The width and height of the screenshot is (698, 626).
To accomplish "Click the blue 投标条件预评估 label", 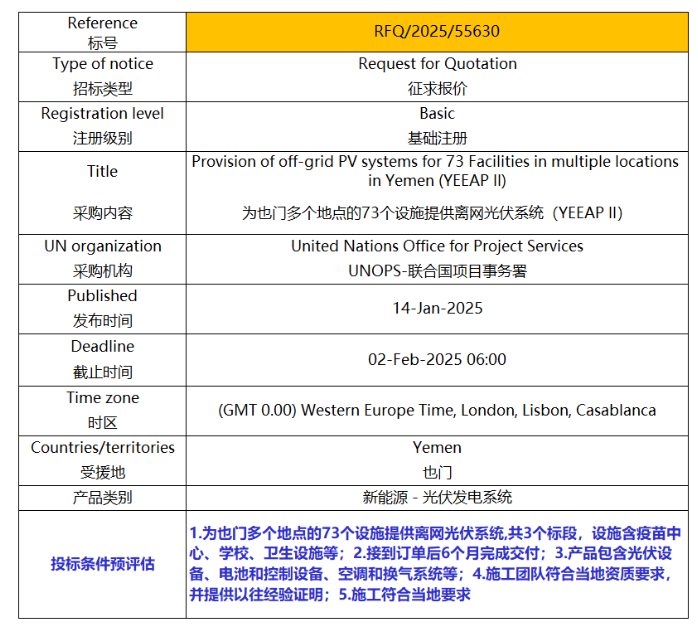I will pos(102,563).
